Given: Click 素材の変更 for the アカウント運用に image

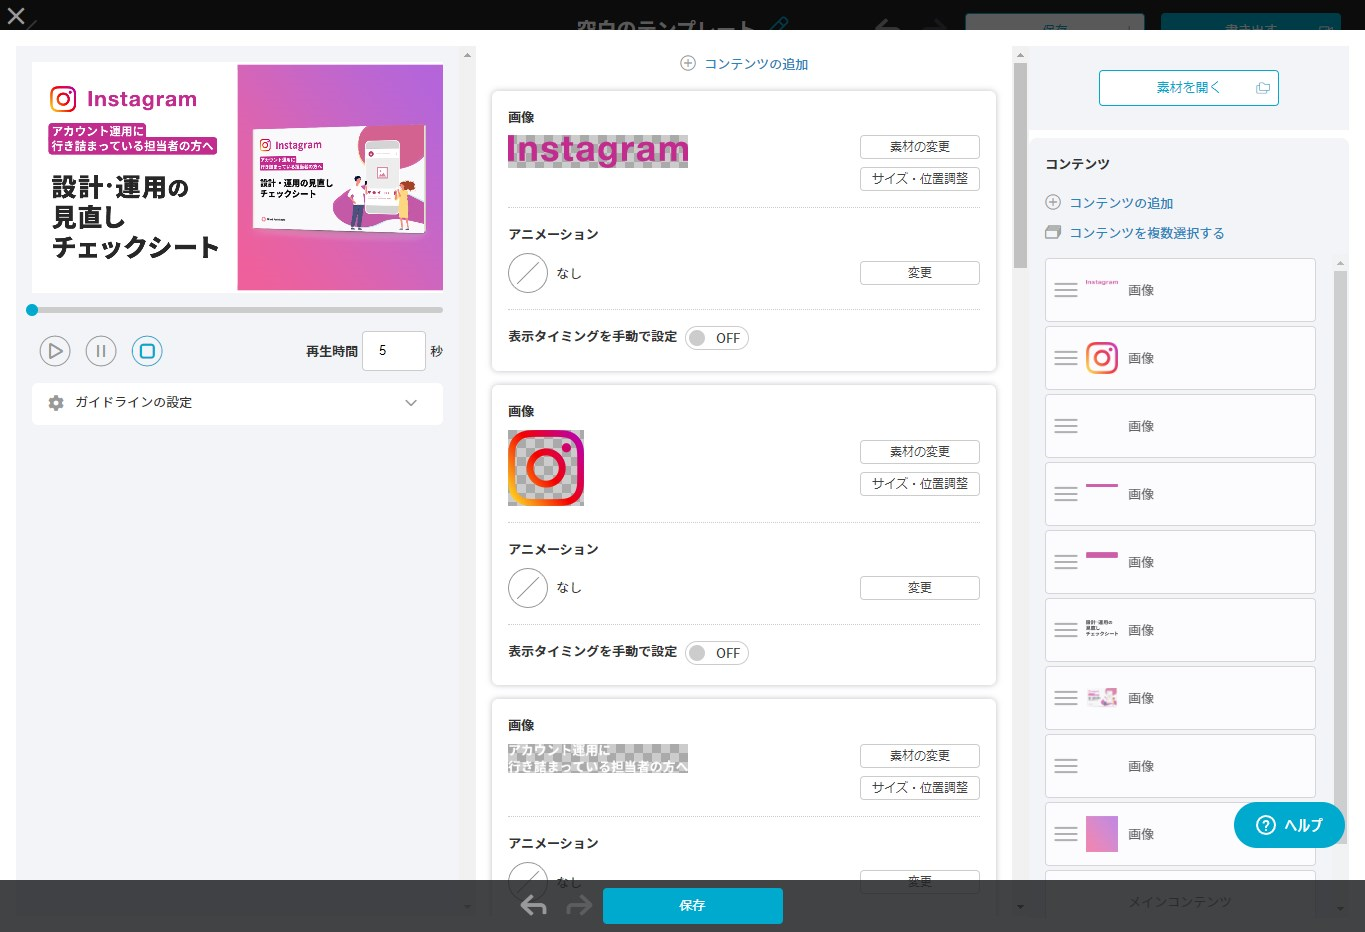Looking at the screenshot, I should (919, 756).
